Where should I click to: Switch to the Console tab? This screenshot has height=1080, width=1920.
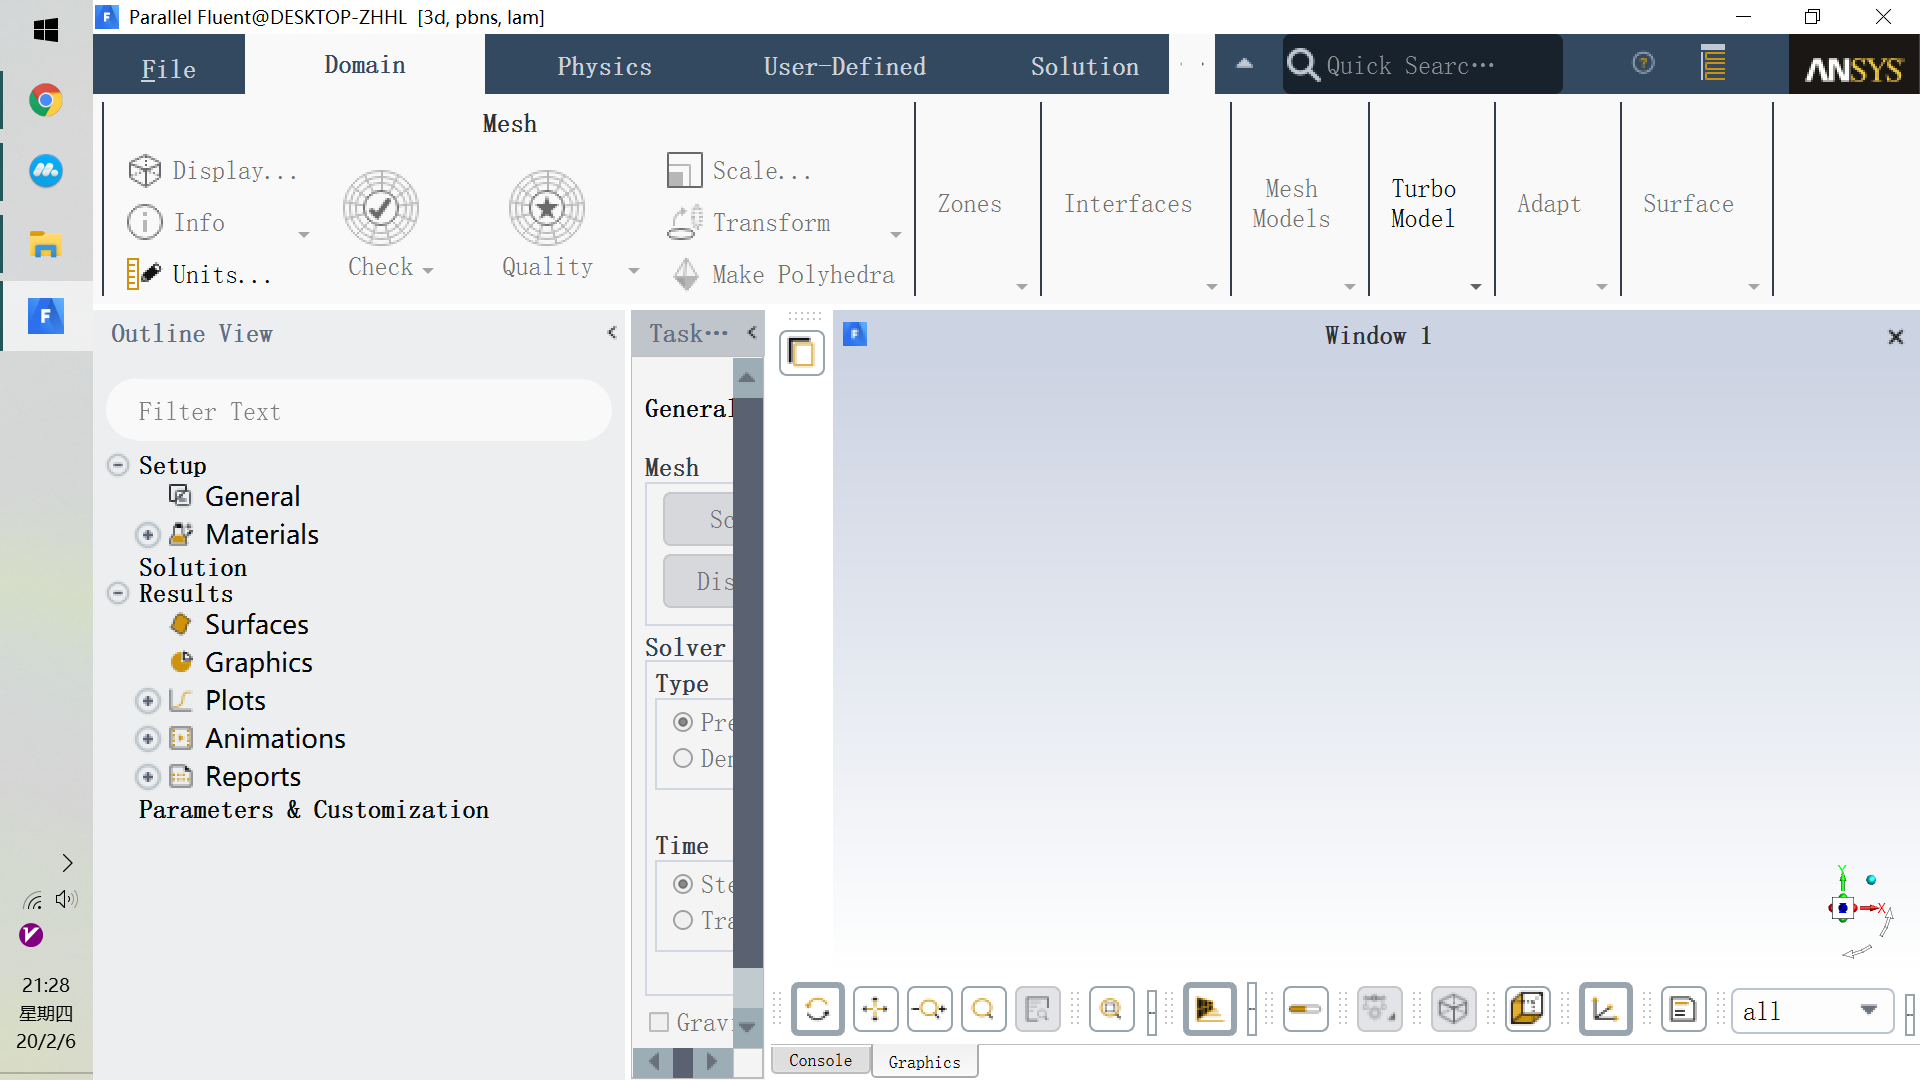[820, 1061]
